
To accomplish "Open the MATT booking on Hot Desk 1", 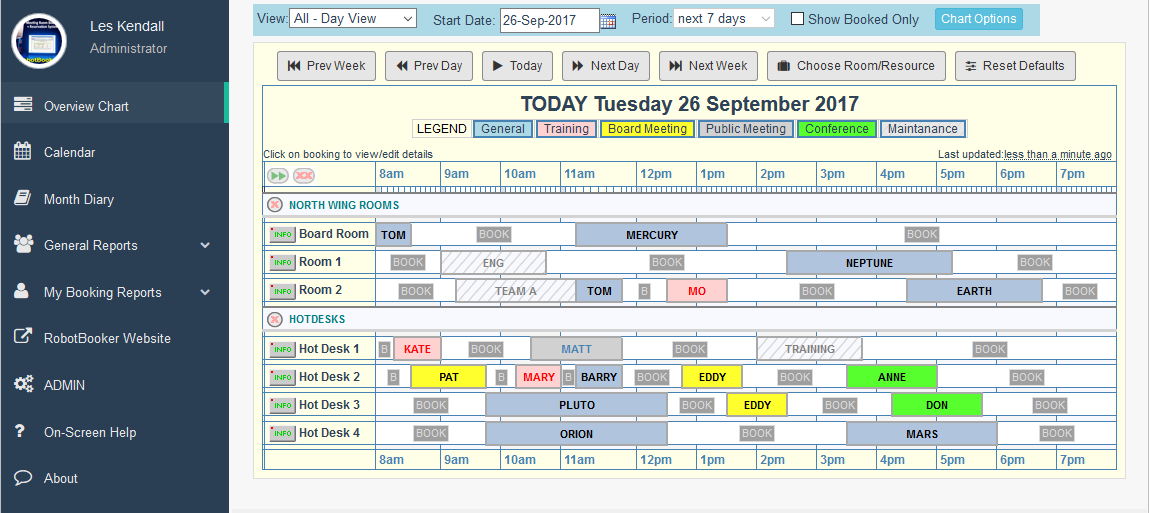I will (576, 350).
